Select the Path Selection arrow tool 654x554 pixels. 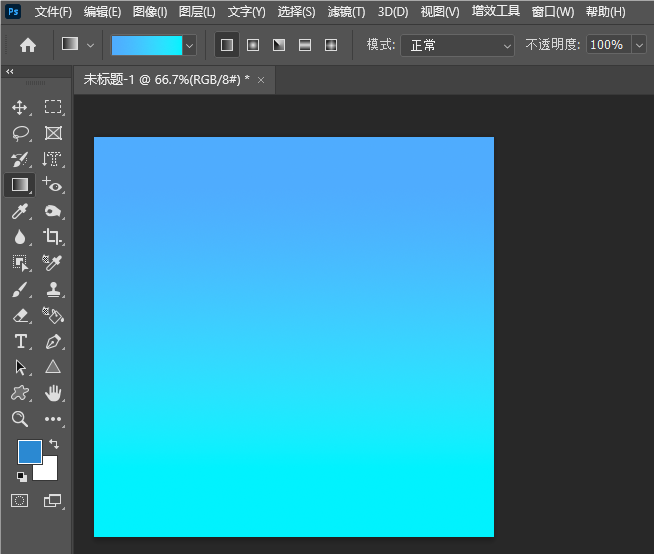click(20, 367)
